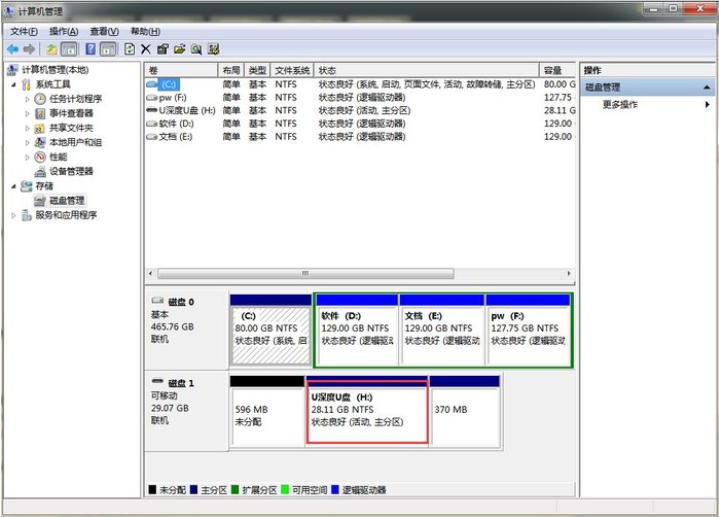Select the (C:) volume row icon
This screenshot has width=719, height=517.
(152, 84)
